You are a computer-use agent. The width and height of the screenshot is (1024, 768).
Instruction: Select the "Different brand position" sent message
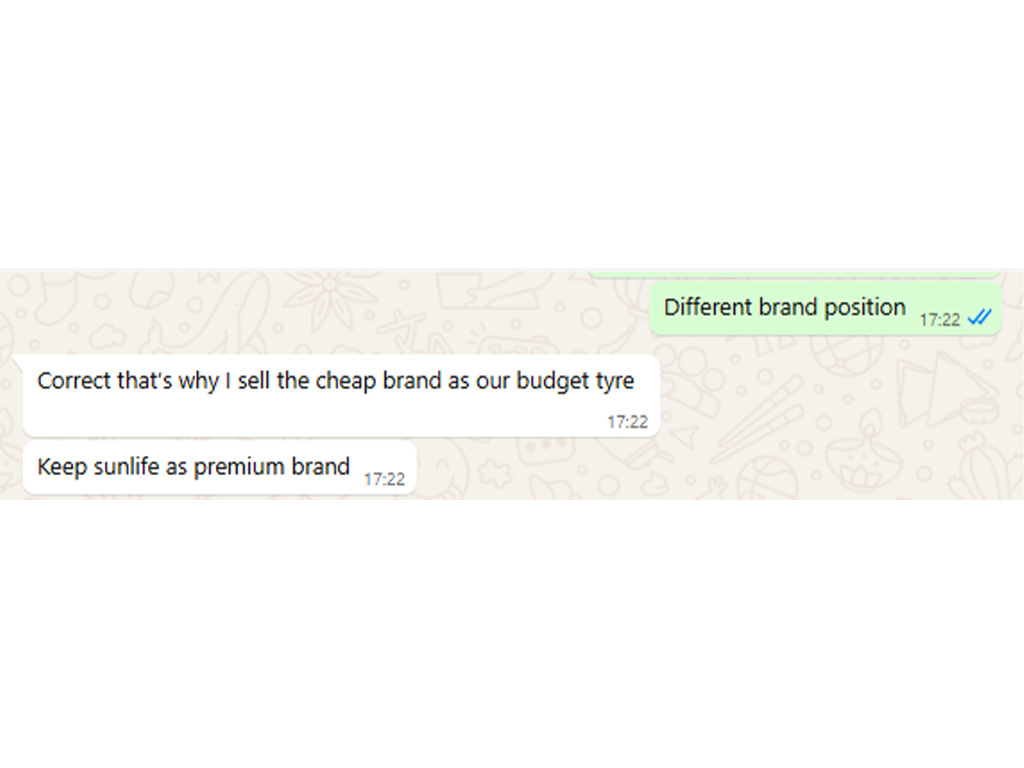tap(784, 307)
